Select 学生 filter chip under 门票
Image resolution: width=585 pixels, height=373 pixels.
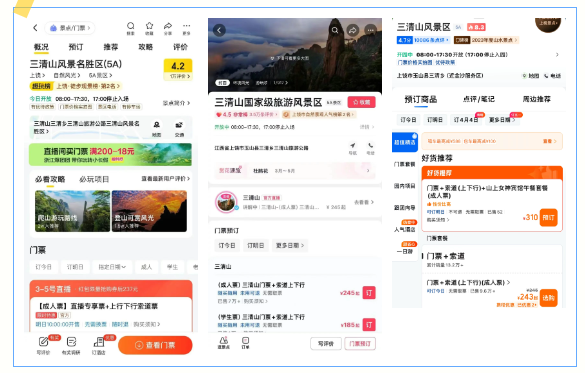click(x=172, y=267)
